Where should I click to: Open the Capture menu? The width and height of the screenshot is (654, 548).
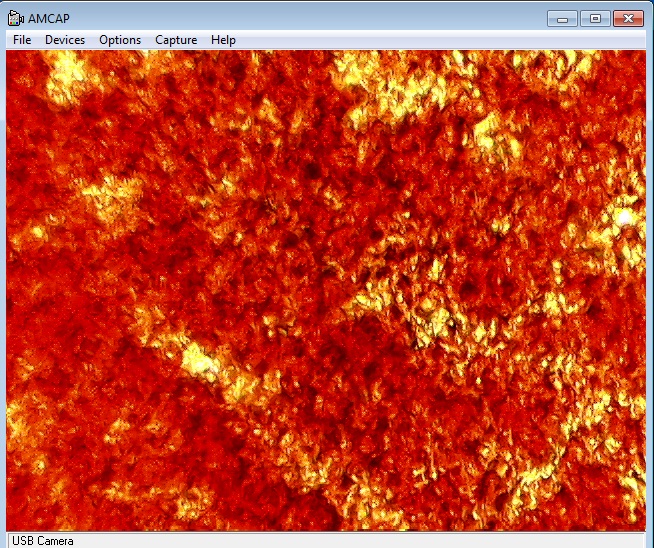[x=176, y=40]
